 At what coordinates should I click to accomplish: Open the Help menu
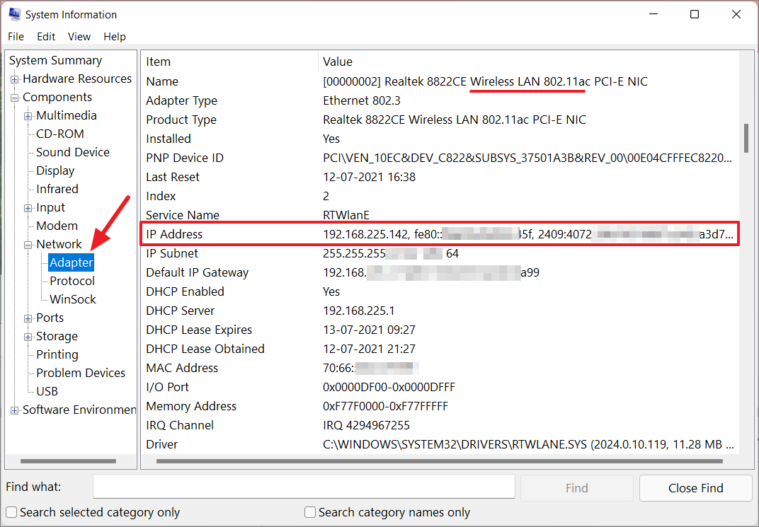[x=114, y=37]
